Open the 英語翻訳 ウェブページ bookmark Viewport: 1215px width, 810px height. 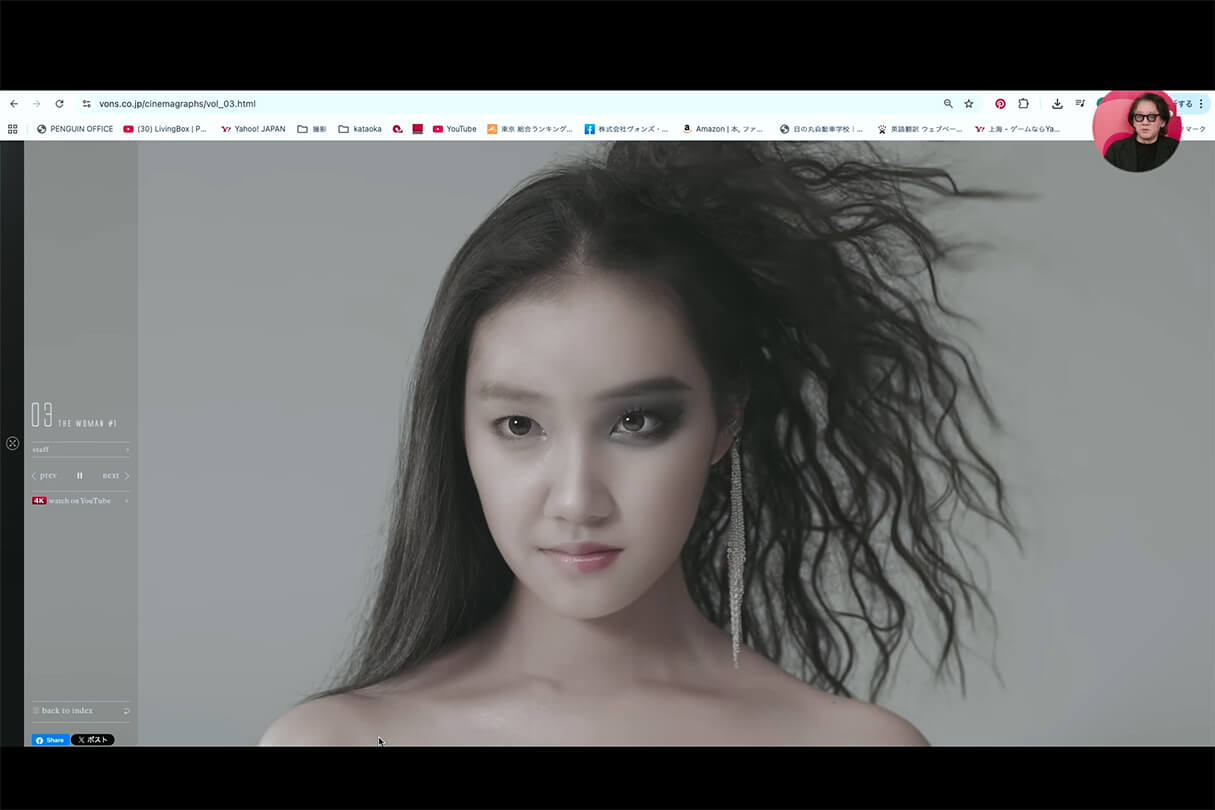(920, 129)
